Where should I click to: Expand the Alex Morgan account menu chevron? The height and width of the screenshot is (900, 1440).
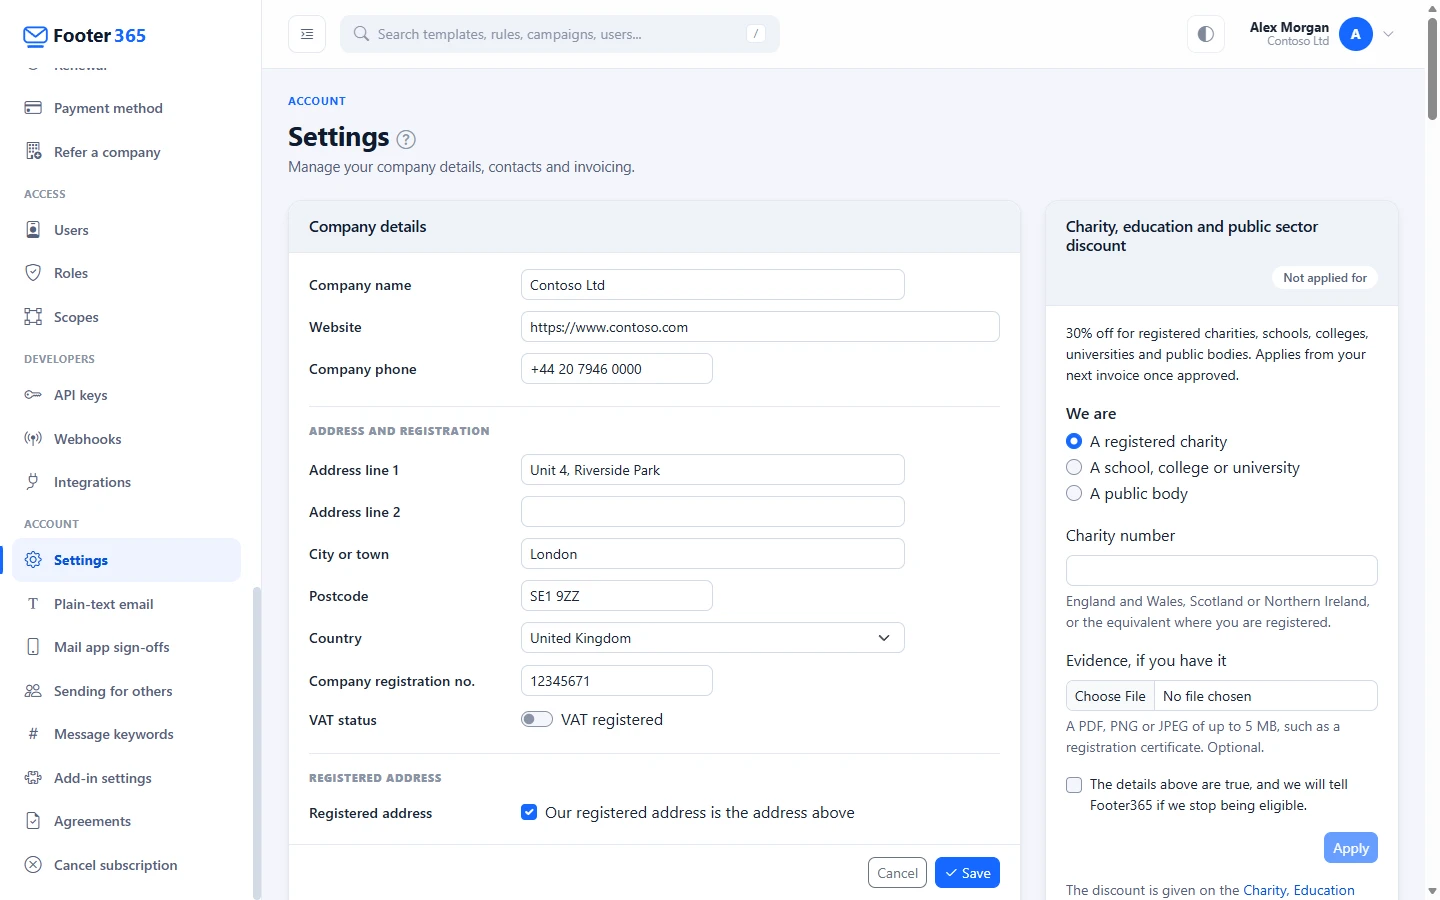1388,34
